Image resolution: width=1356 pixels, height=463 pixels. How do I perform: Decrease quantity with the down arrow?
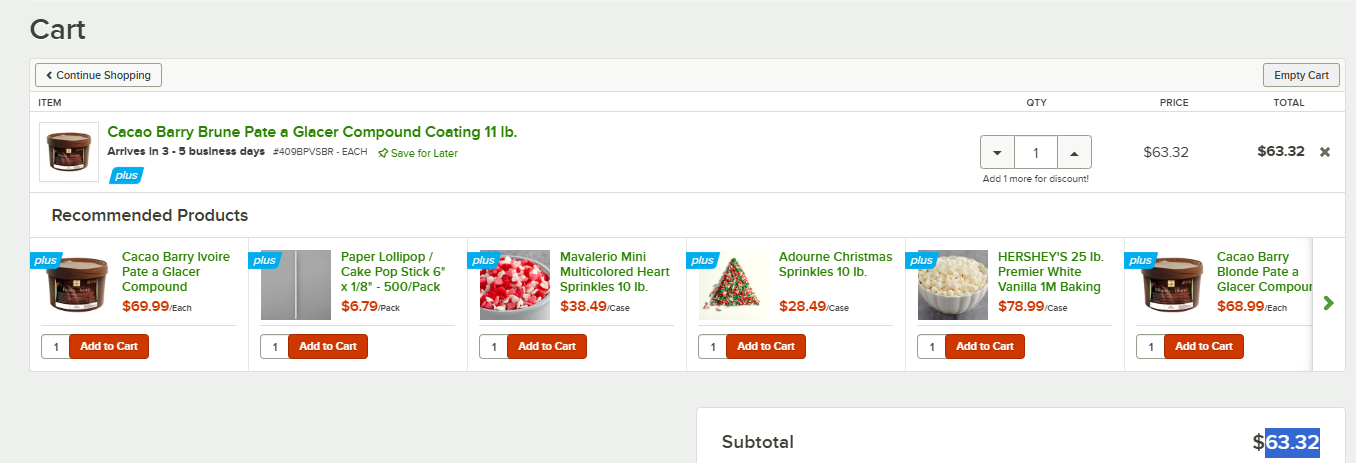[x=997, y=153]
